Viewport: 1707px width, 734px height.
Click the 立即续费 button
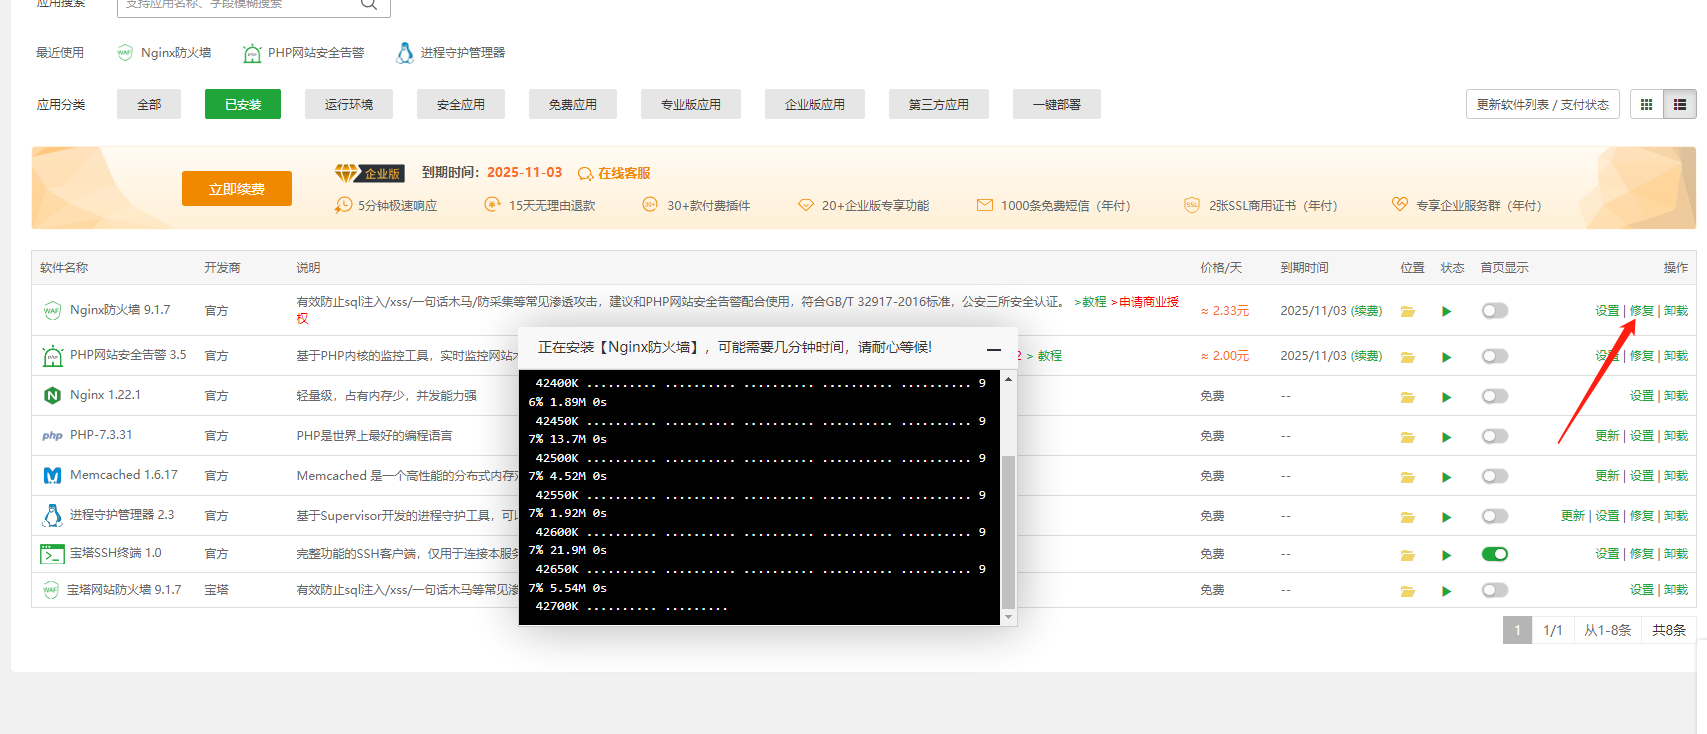tap(237, 188)
